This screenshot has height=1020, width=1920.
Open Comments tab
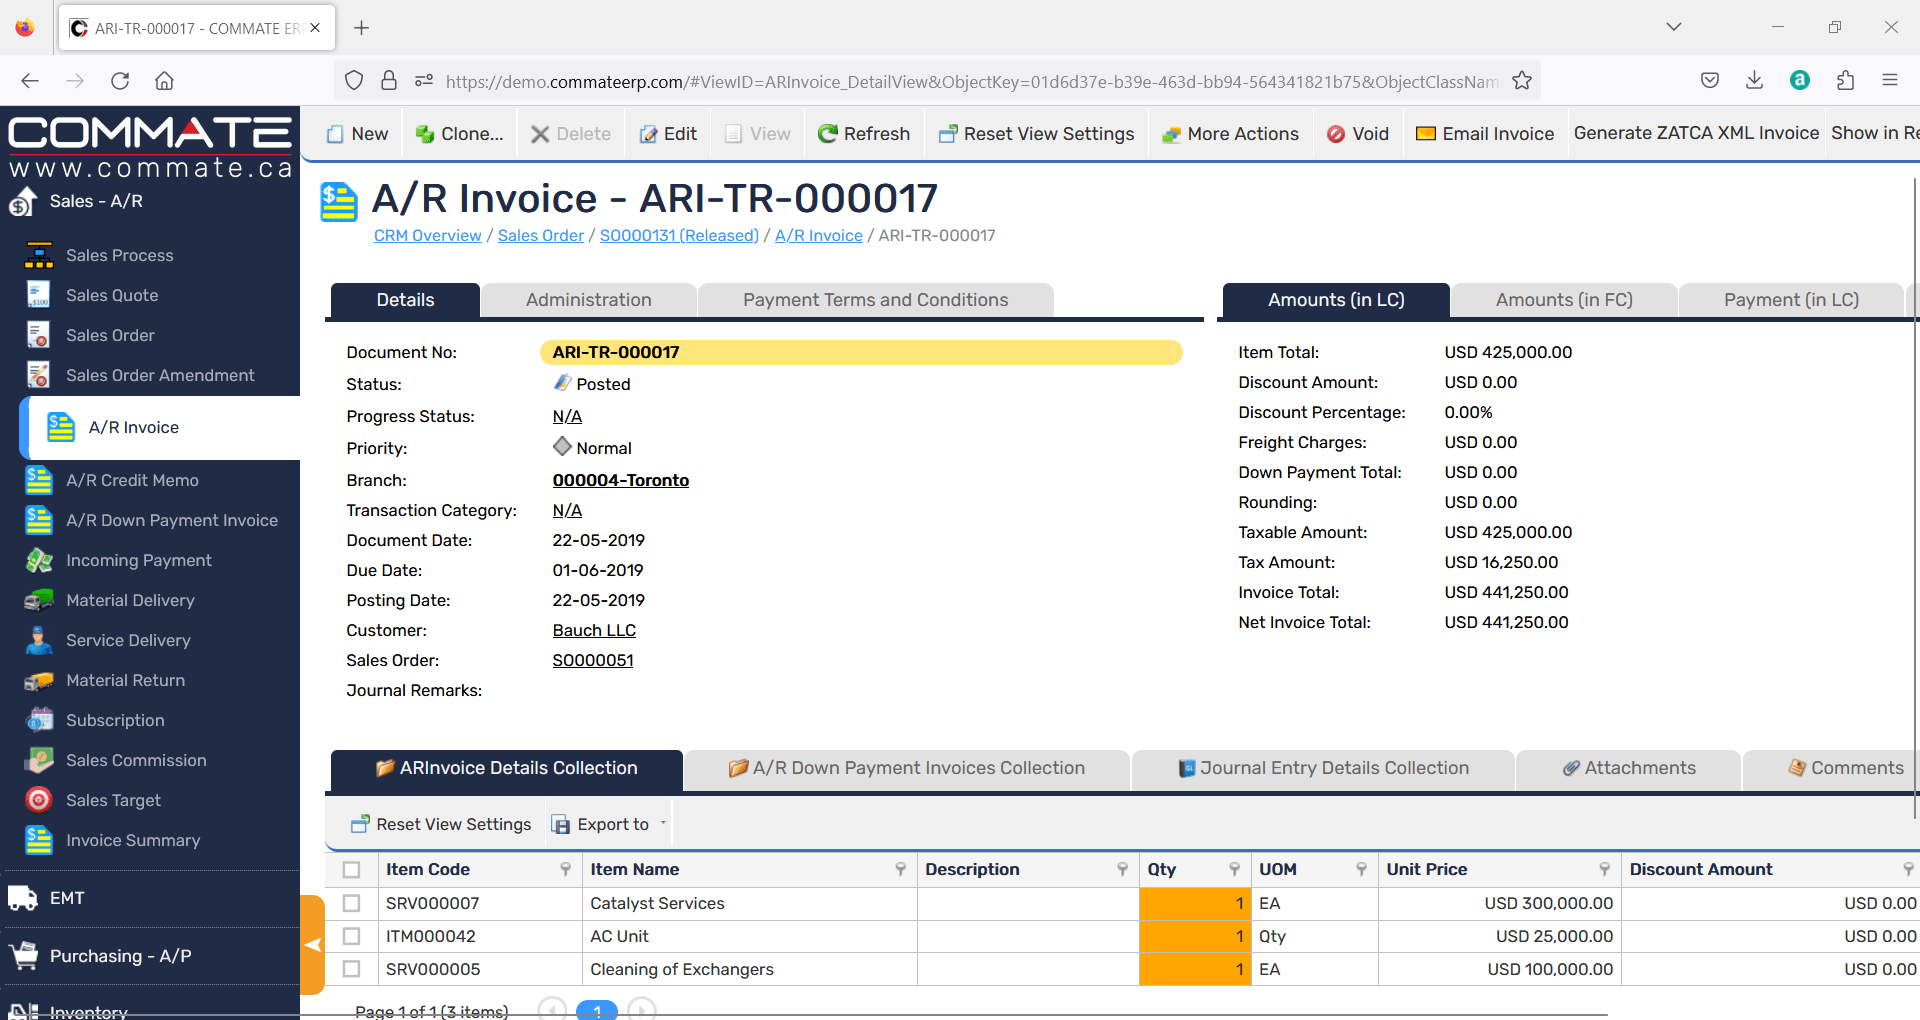pyautogui.click(x=1845, y=768)
